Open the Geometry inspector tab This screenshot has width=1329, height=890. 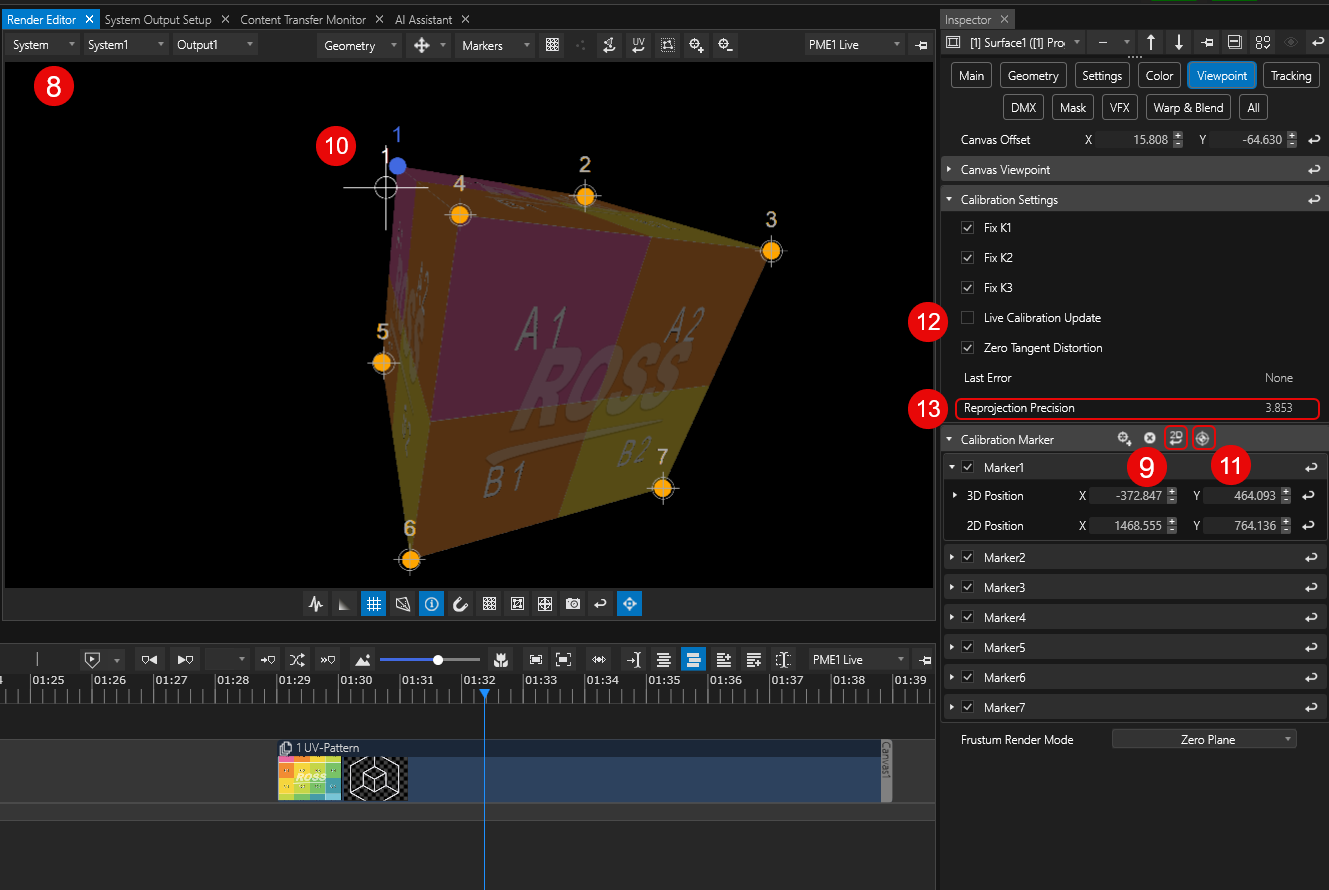pos(1033,76)
